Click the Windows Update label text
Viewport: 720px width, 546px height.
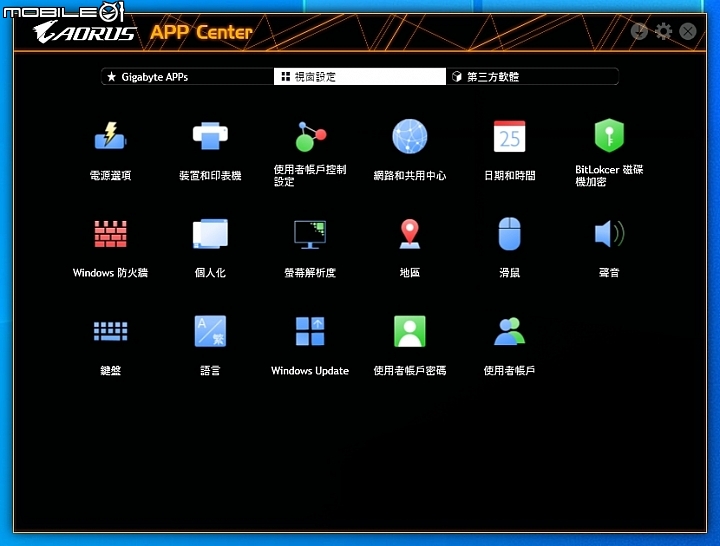pyautogui.click(x=310, y=371)
